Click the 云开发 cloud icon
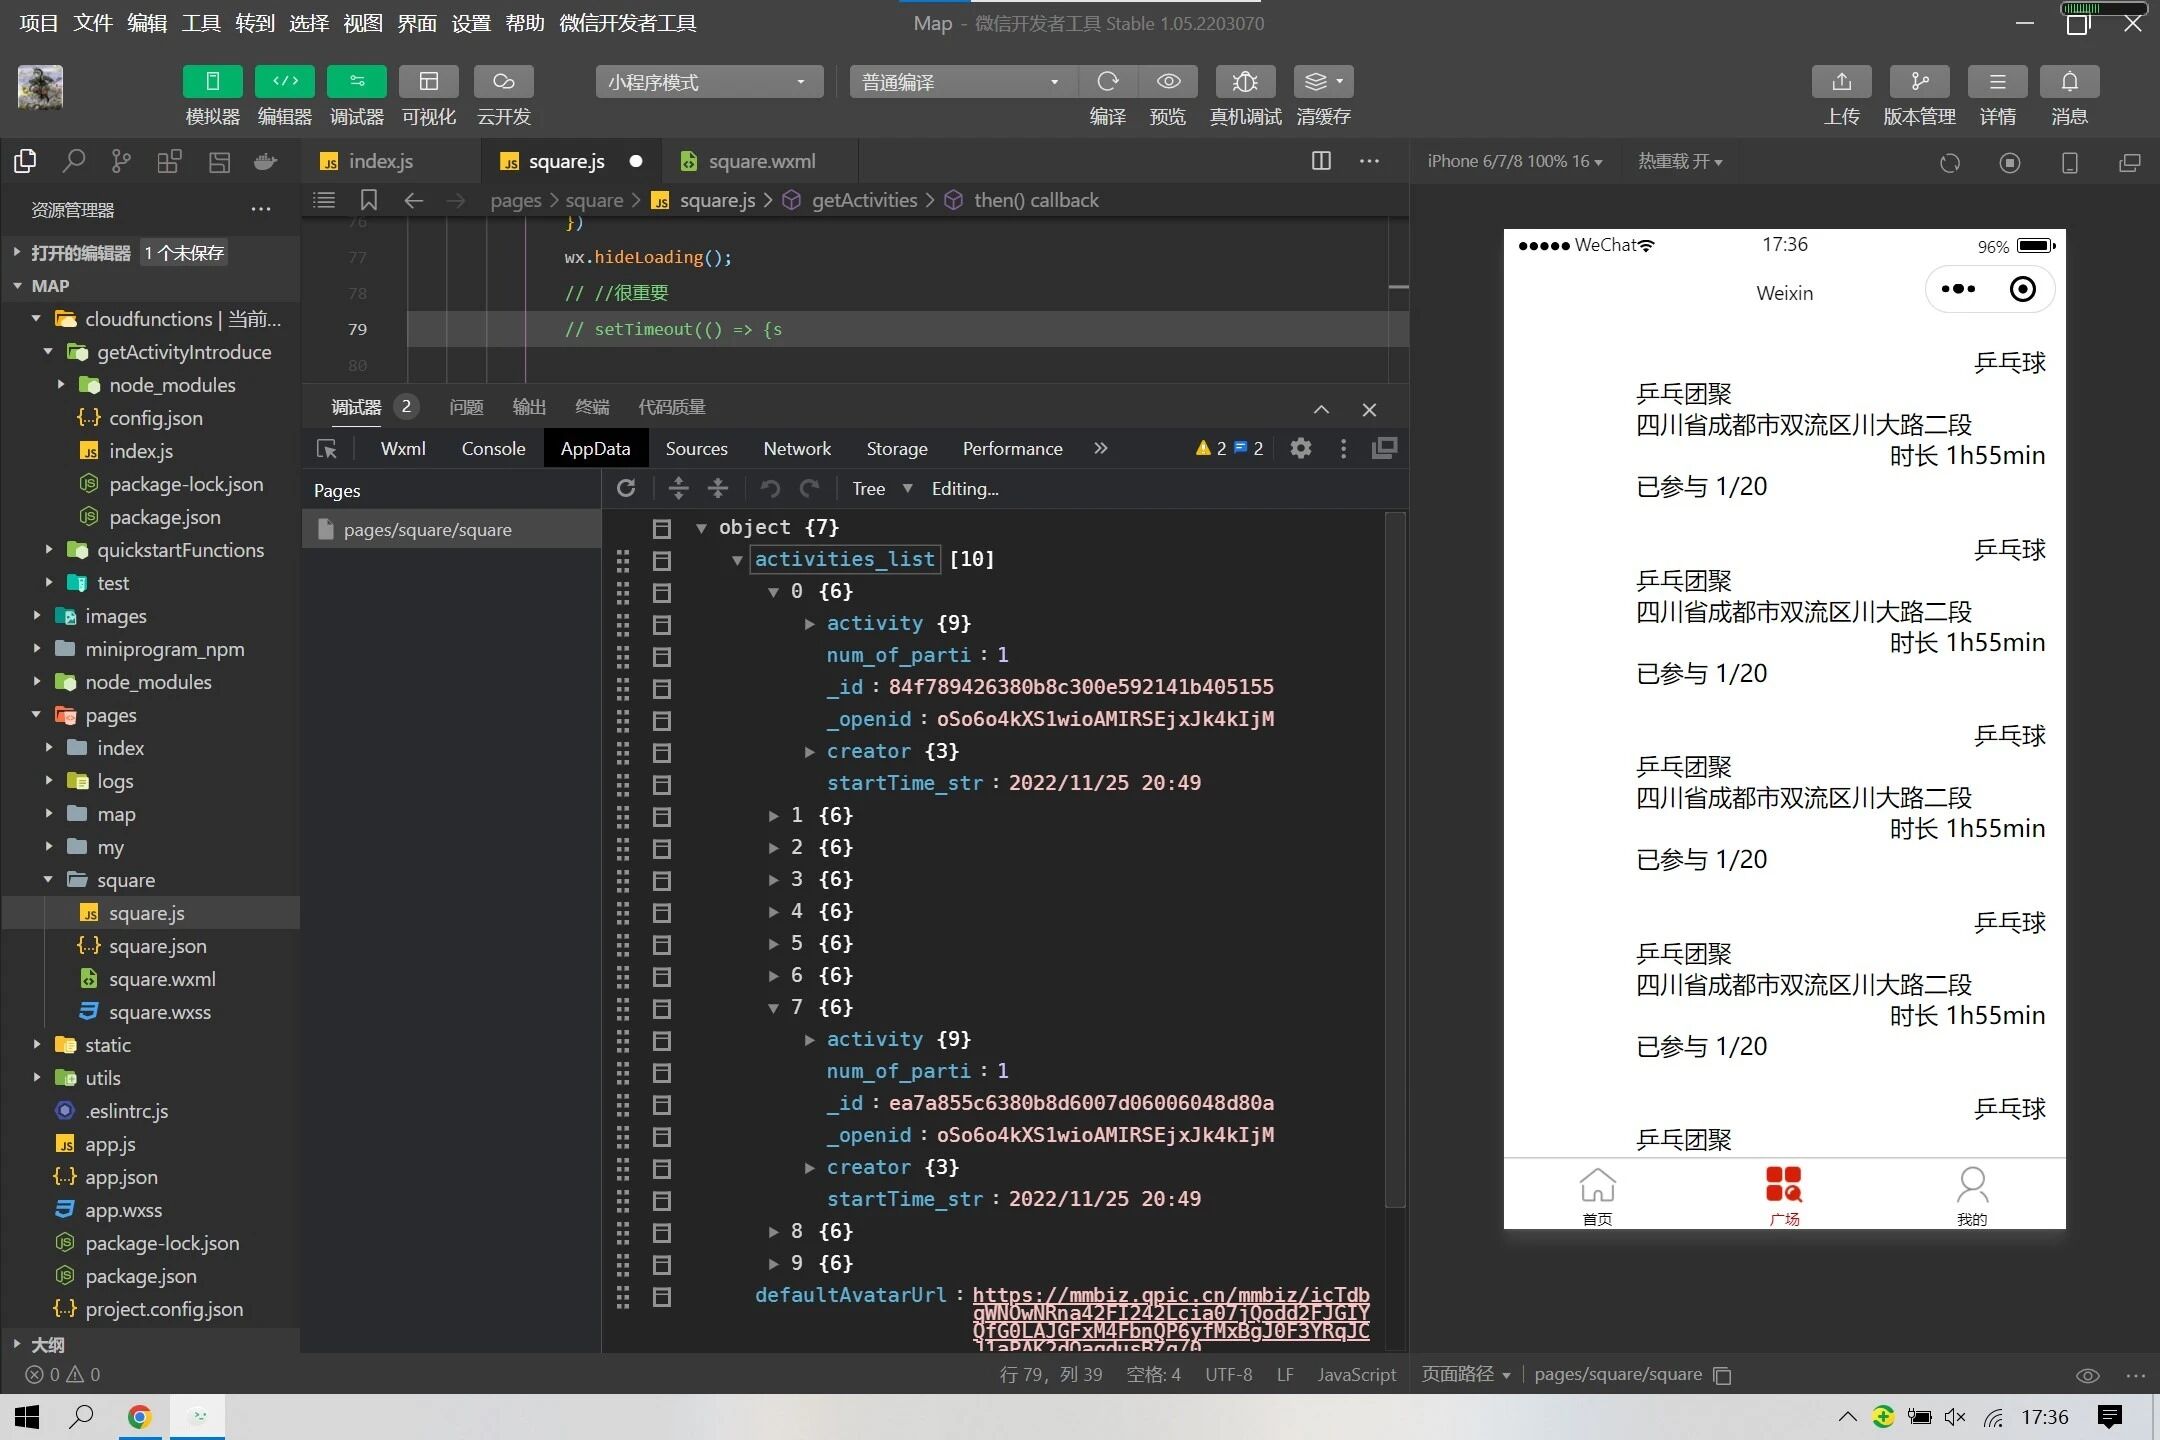 pos(503,82)
